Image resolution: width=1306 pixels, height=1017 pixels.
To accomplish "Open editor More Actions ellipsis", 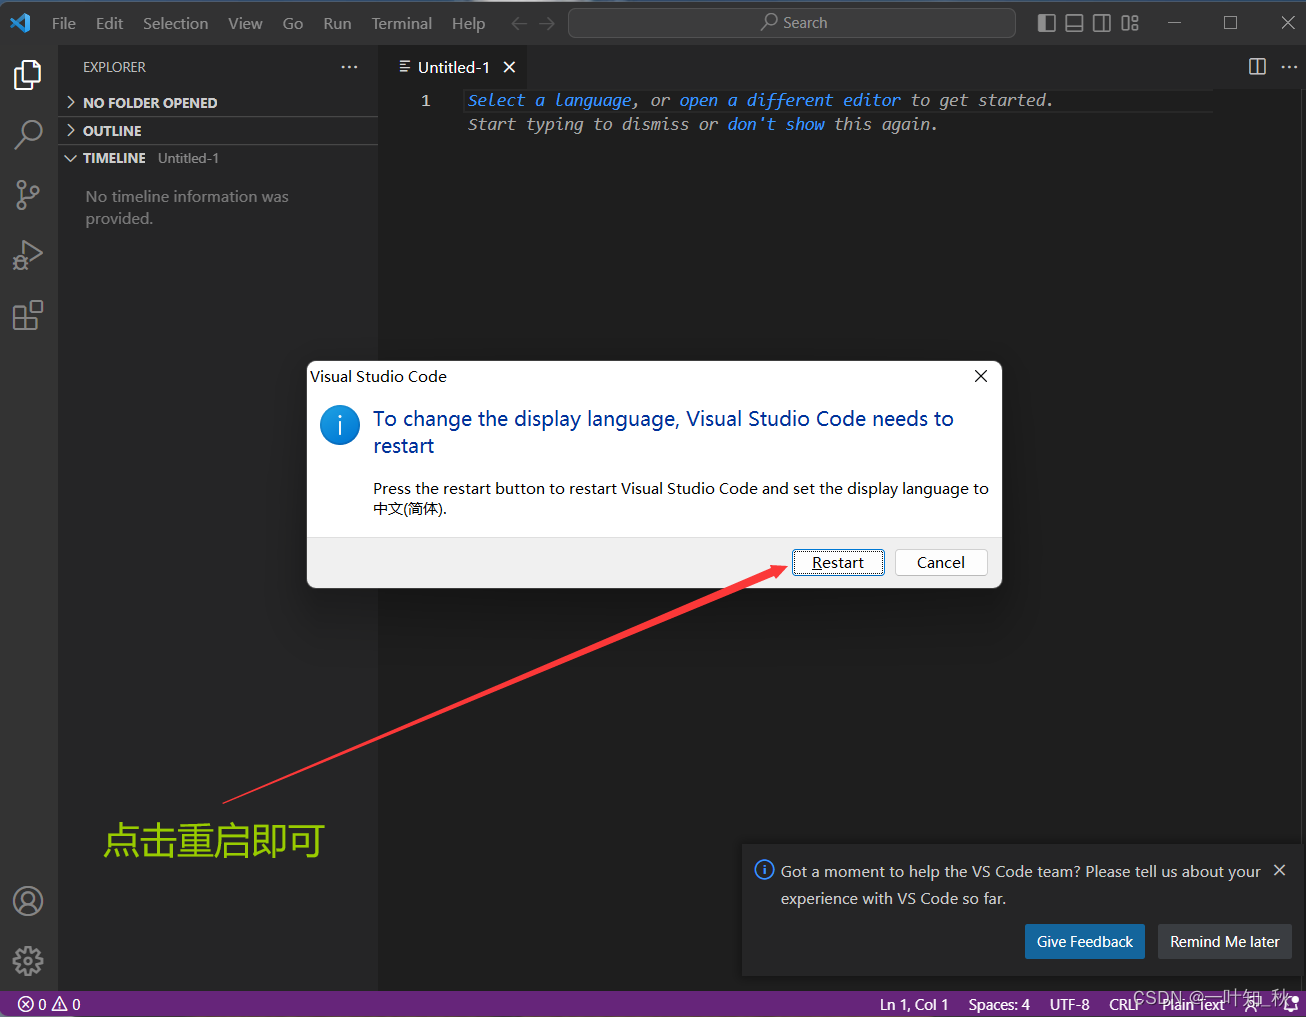I will [x=1289, y=66].
